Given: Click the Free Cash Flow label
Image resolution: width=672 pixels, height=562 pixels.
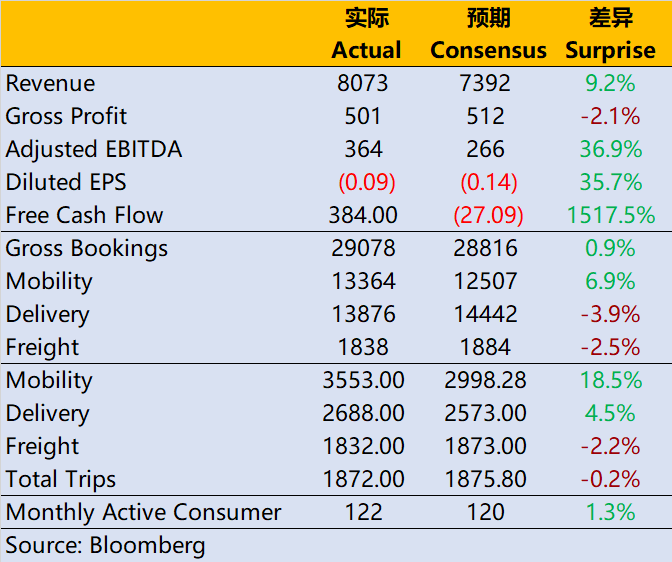Looking at the screenshot, I should tap(84, 216).
